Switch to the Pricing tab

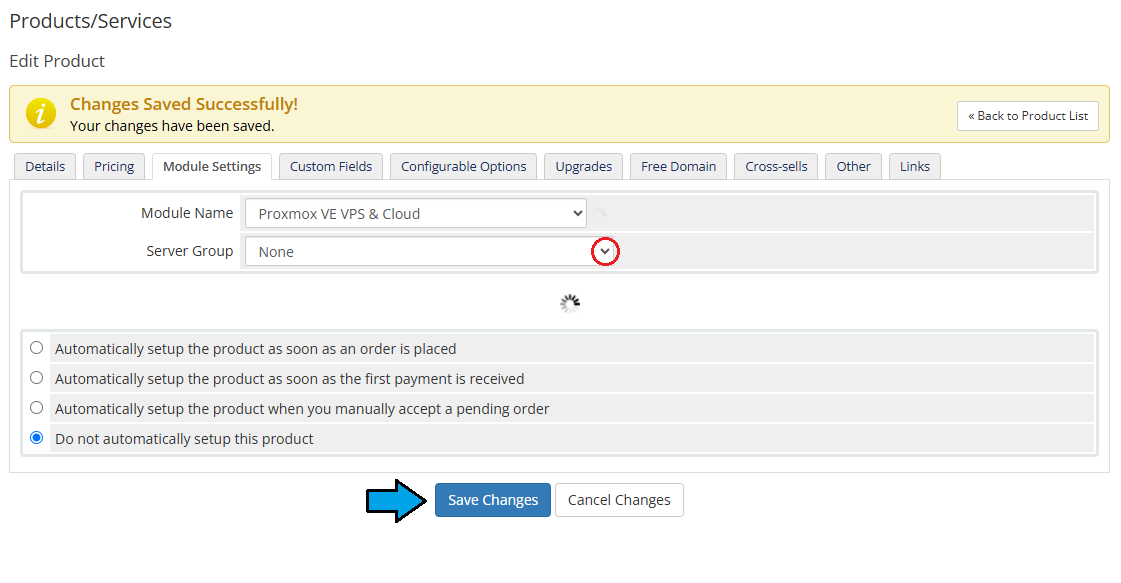[114, 166]
